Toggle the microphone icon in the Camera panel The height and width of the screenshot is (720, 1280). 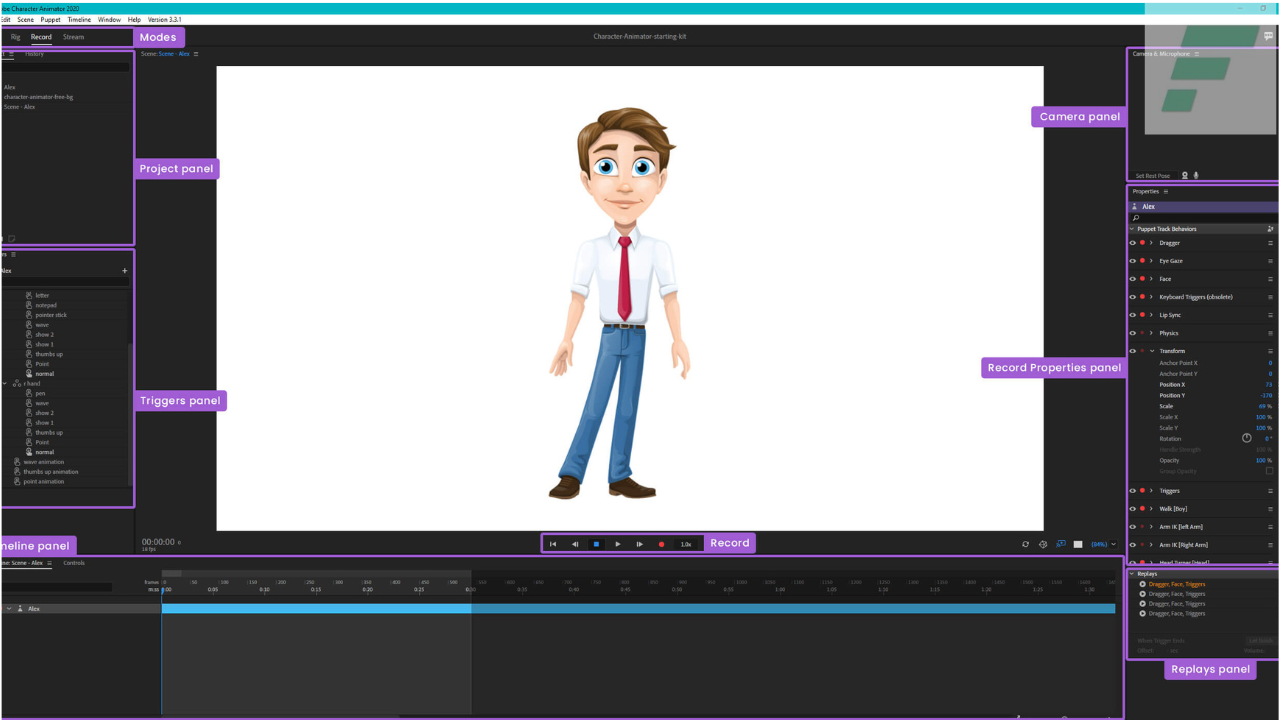tap(1196, 175)
